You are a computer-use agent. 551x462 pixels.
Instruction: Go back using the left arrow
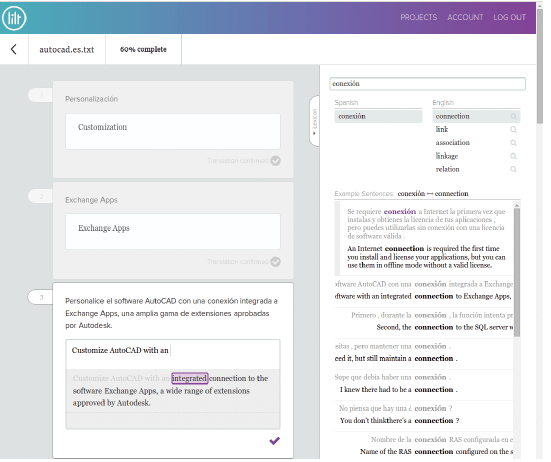pyautogui.click(x=14, y=49)
